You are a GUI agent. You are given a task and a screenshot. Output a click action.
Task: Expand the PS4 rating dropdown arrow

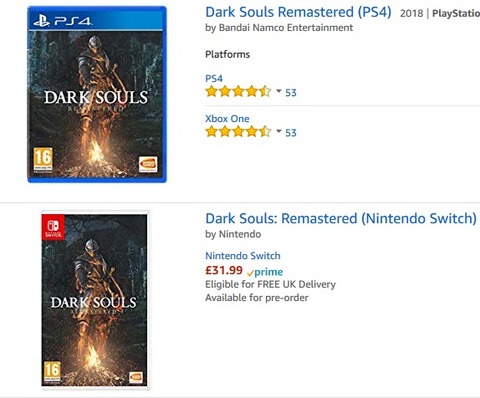coord(279,91)
